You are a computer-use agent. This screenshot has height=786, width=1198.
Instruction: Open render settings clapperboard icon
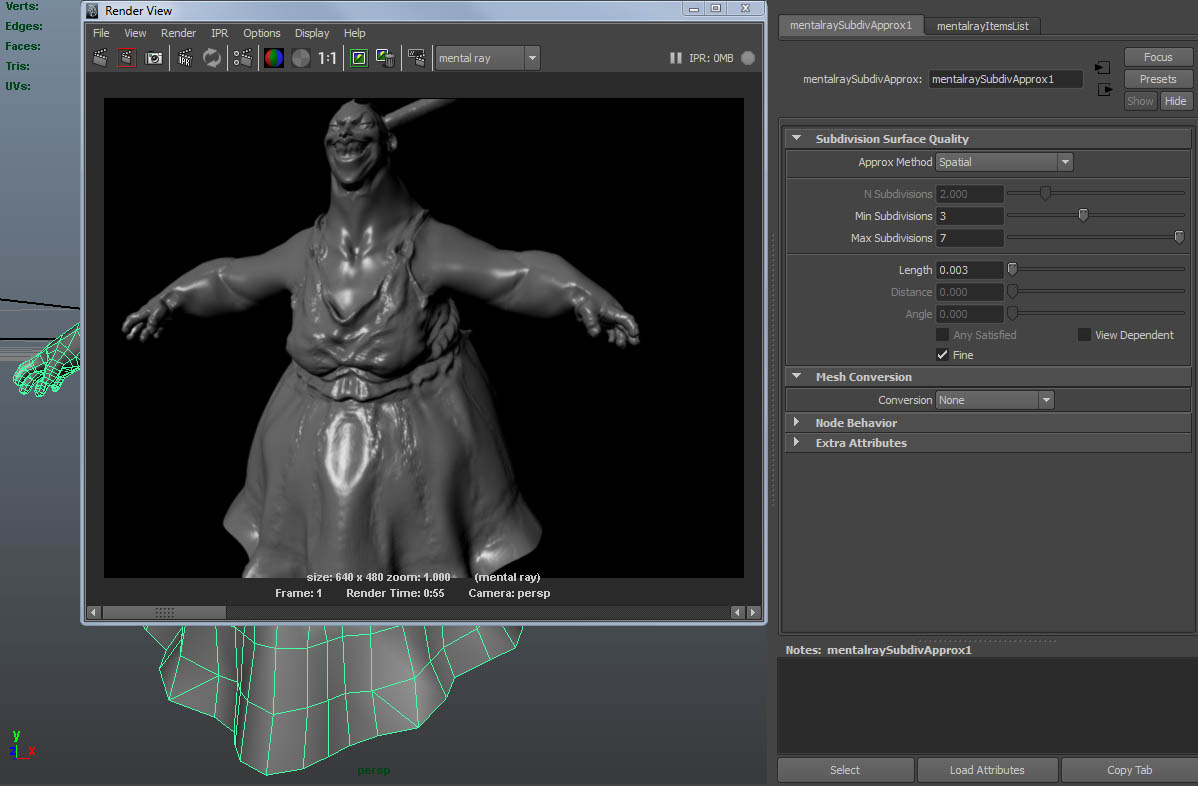click(x=243, y=58)
